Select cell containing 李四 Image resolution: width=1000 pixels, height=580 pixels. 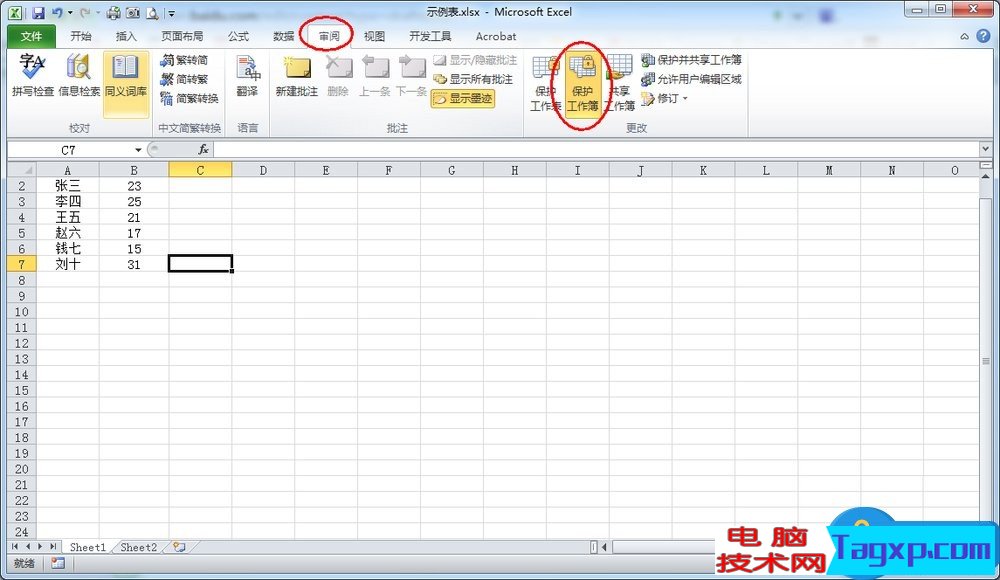click(x=68, y=202)
